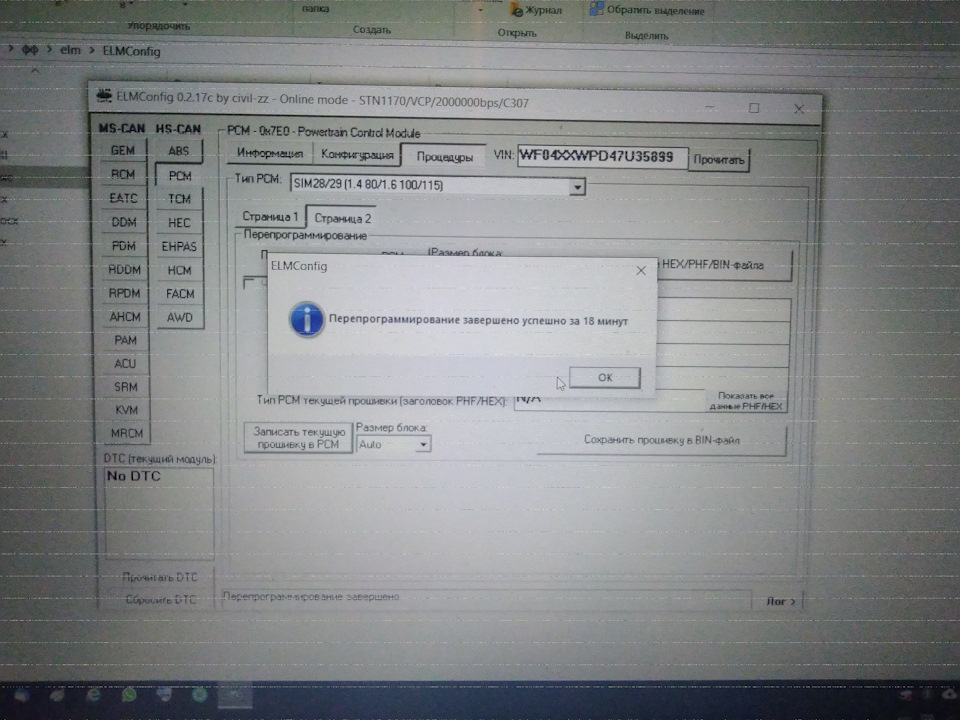
Task: Click the ELMConfig title bar car icon
Action: (104, 96)
